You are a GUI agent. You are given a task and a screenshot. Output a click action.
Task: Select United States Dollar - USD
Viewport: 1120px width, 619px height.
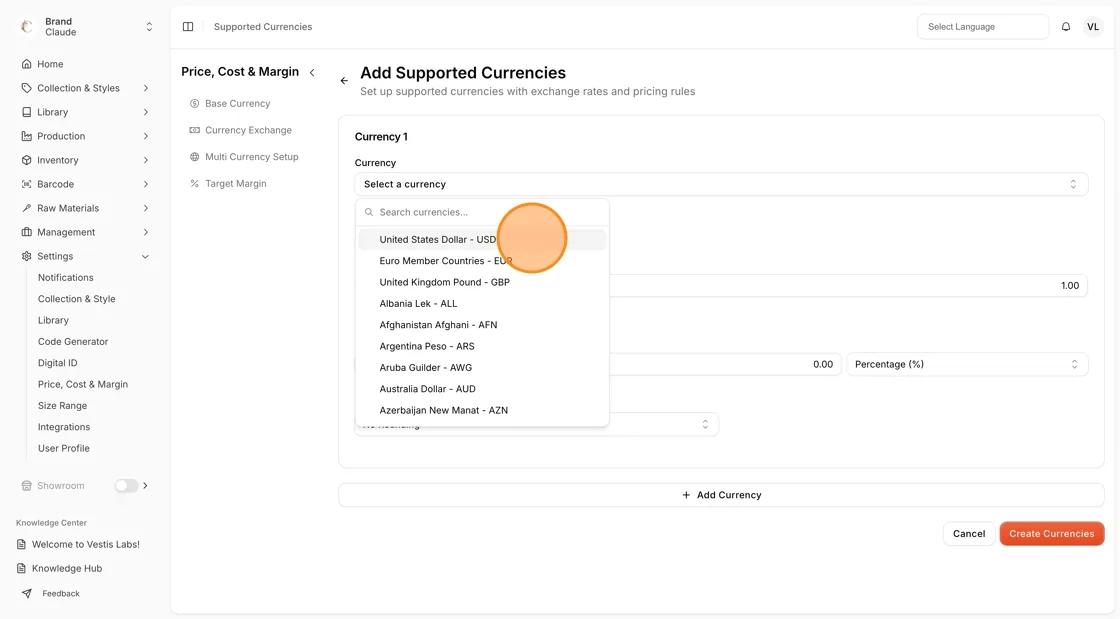click(482, 239)
